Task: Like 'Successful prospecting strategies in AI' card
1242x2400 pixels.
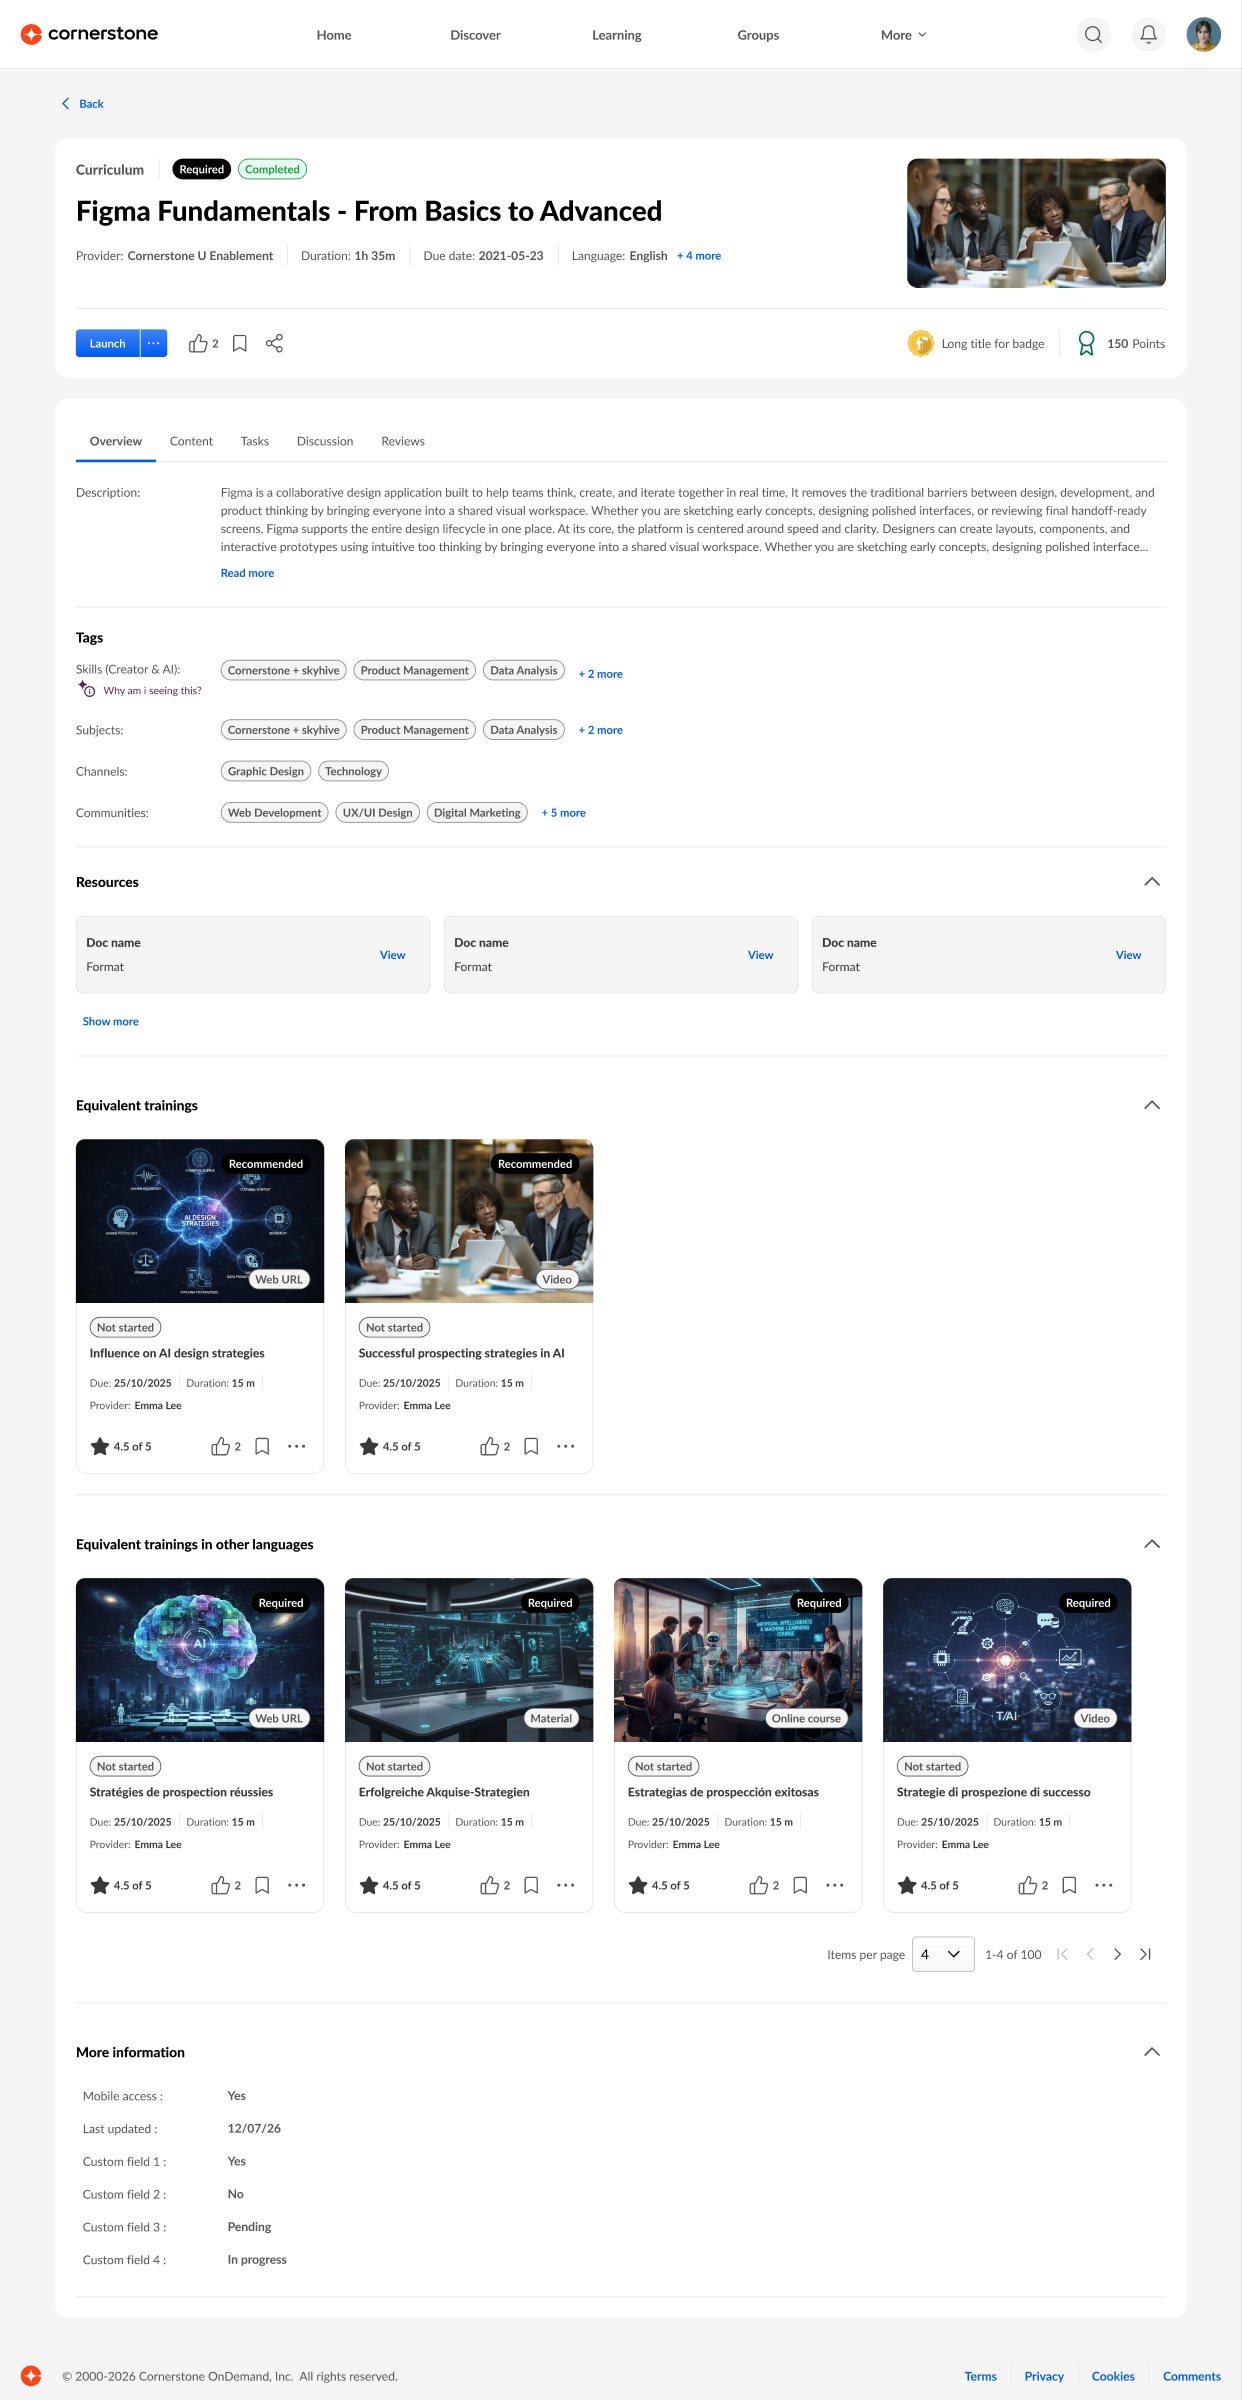Action: [489, 1446]
